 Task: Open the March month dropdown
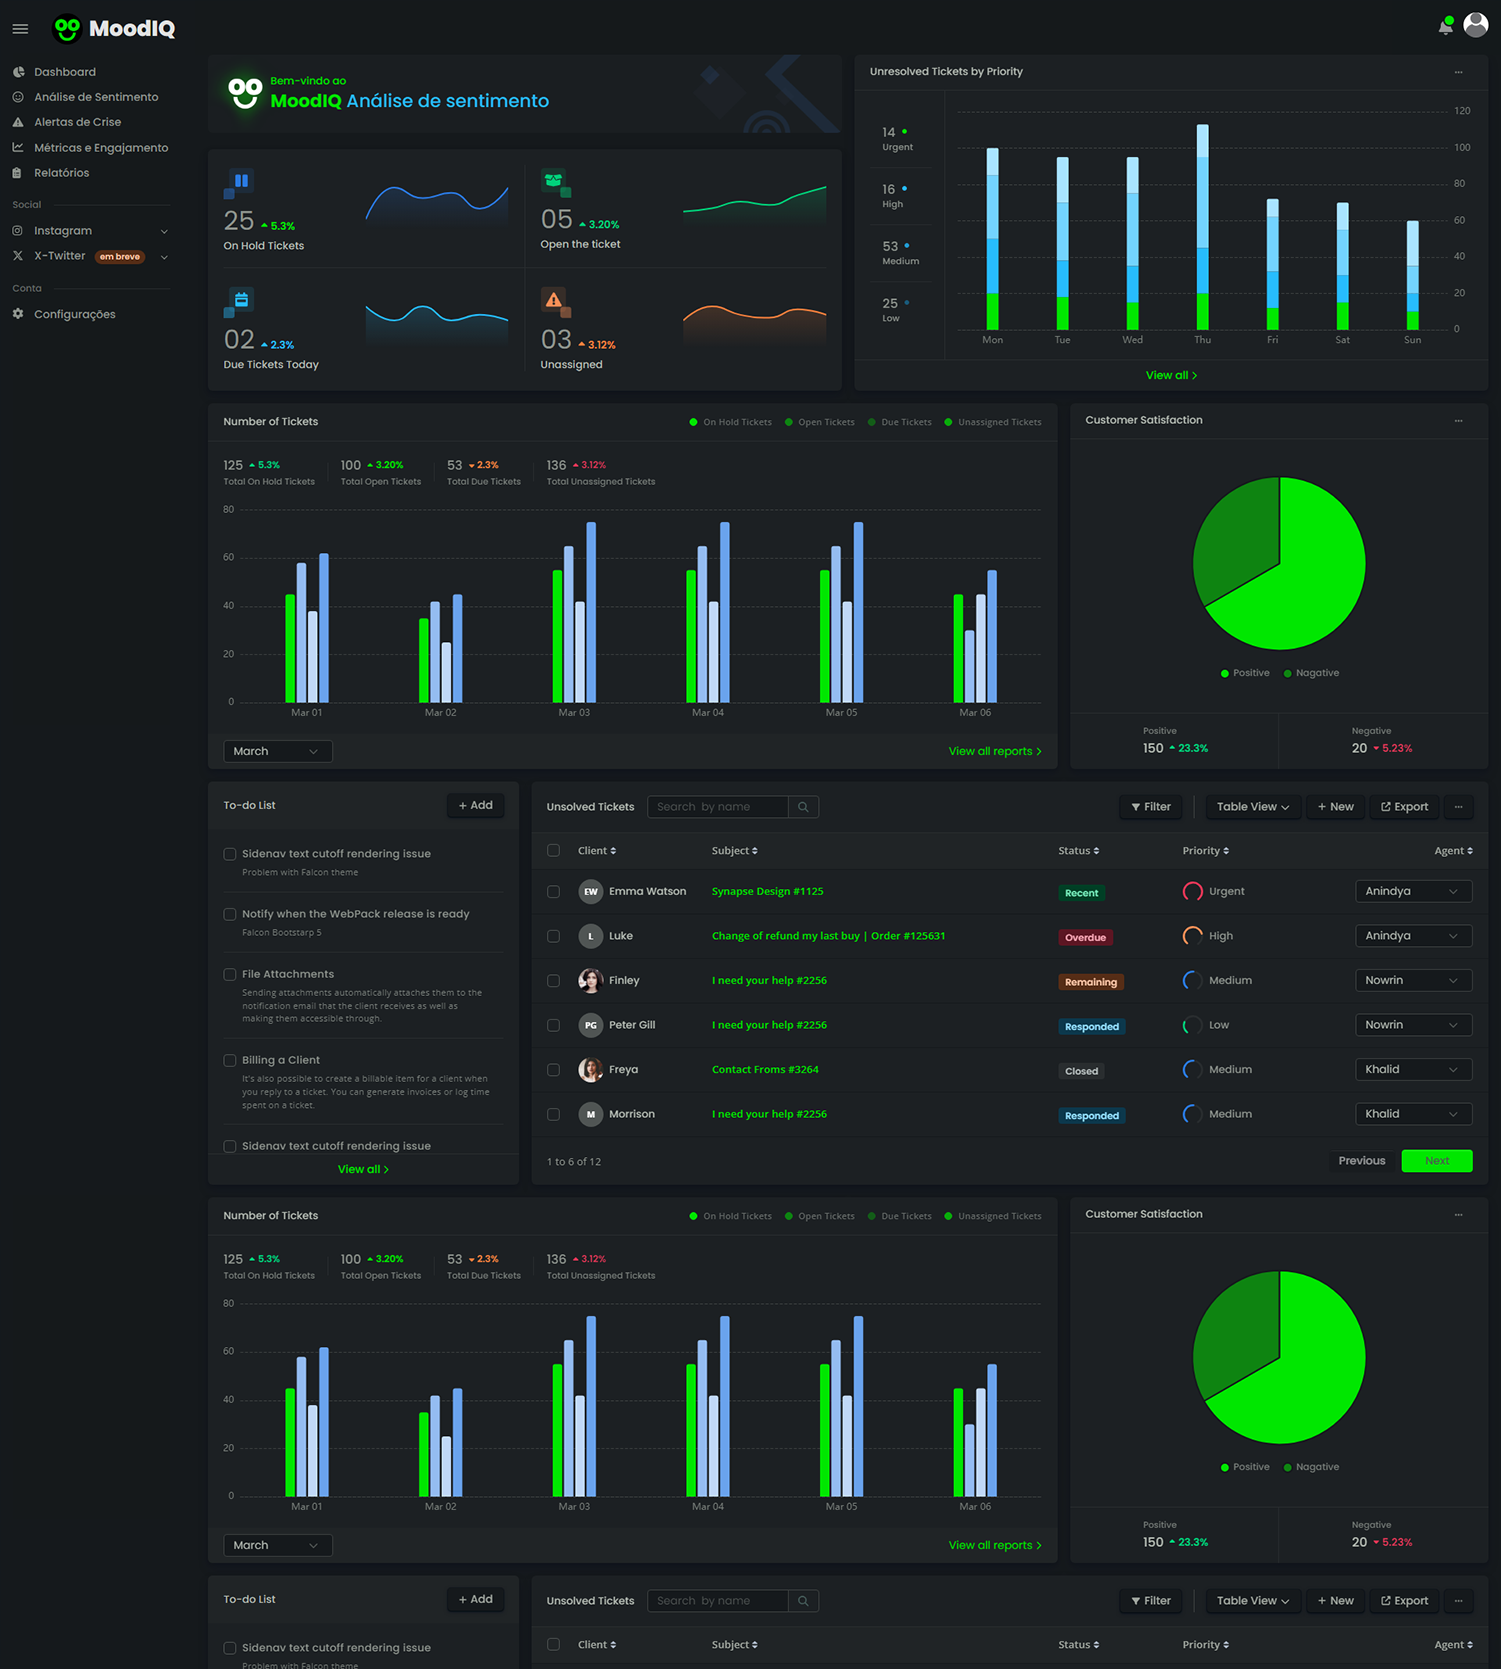click(x=276, y=751)
